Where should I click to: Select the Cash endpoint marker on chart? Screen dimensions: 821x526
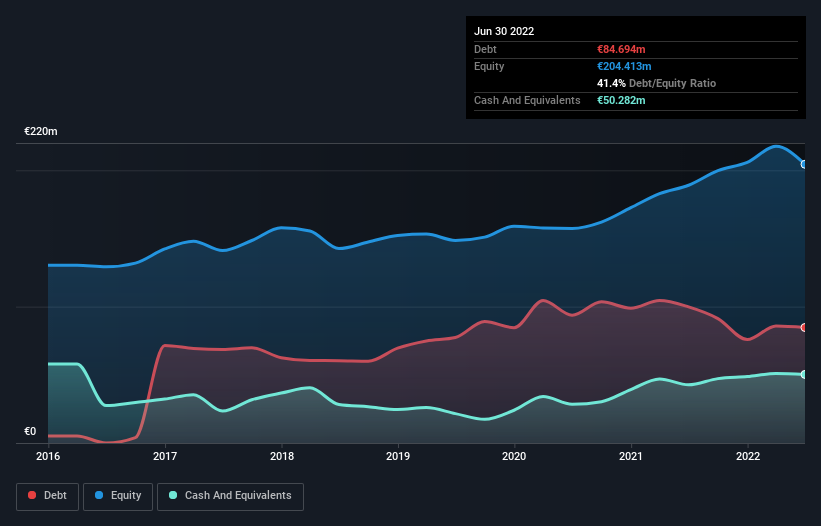(804, 374)
